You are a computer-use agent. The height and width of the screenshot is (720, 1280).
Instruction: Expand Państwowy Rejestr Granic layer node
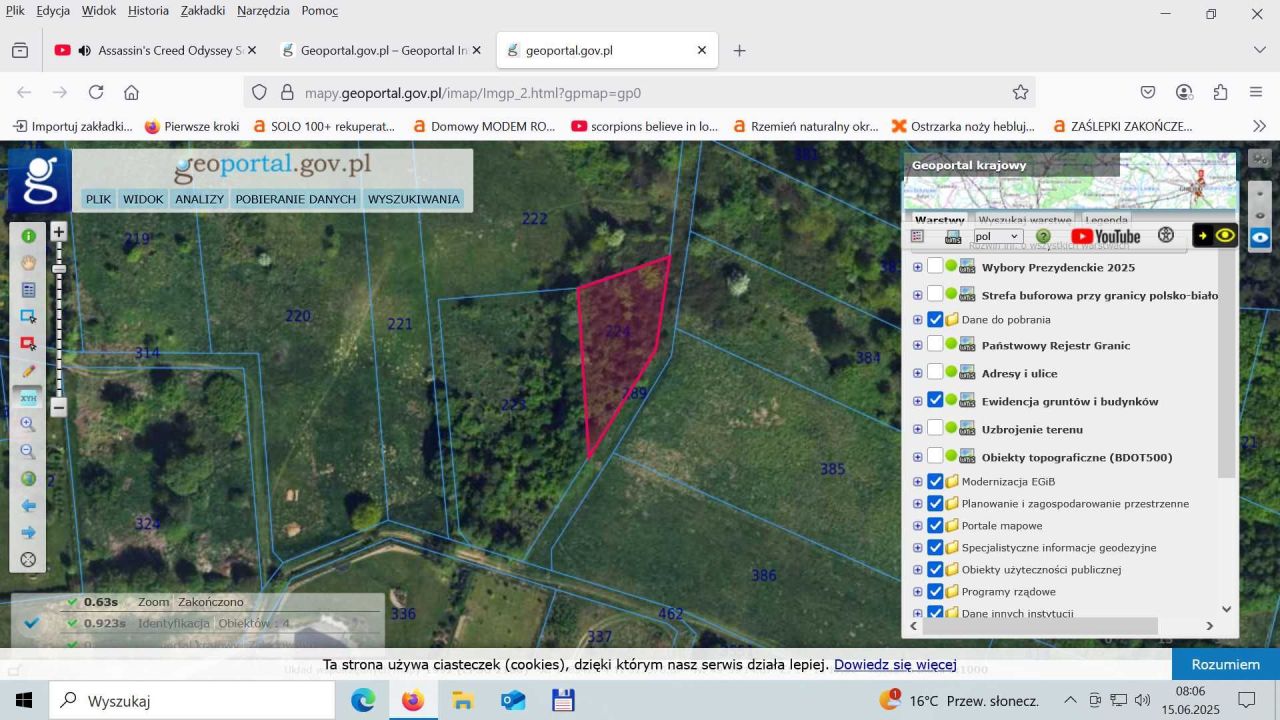tap(918, 345)
